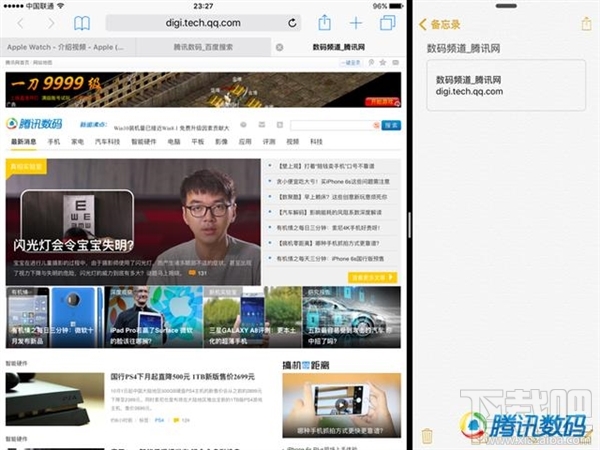
Task: Open the 科技 navigation item
Action: pyautogui.click(x=316, y=142)
